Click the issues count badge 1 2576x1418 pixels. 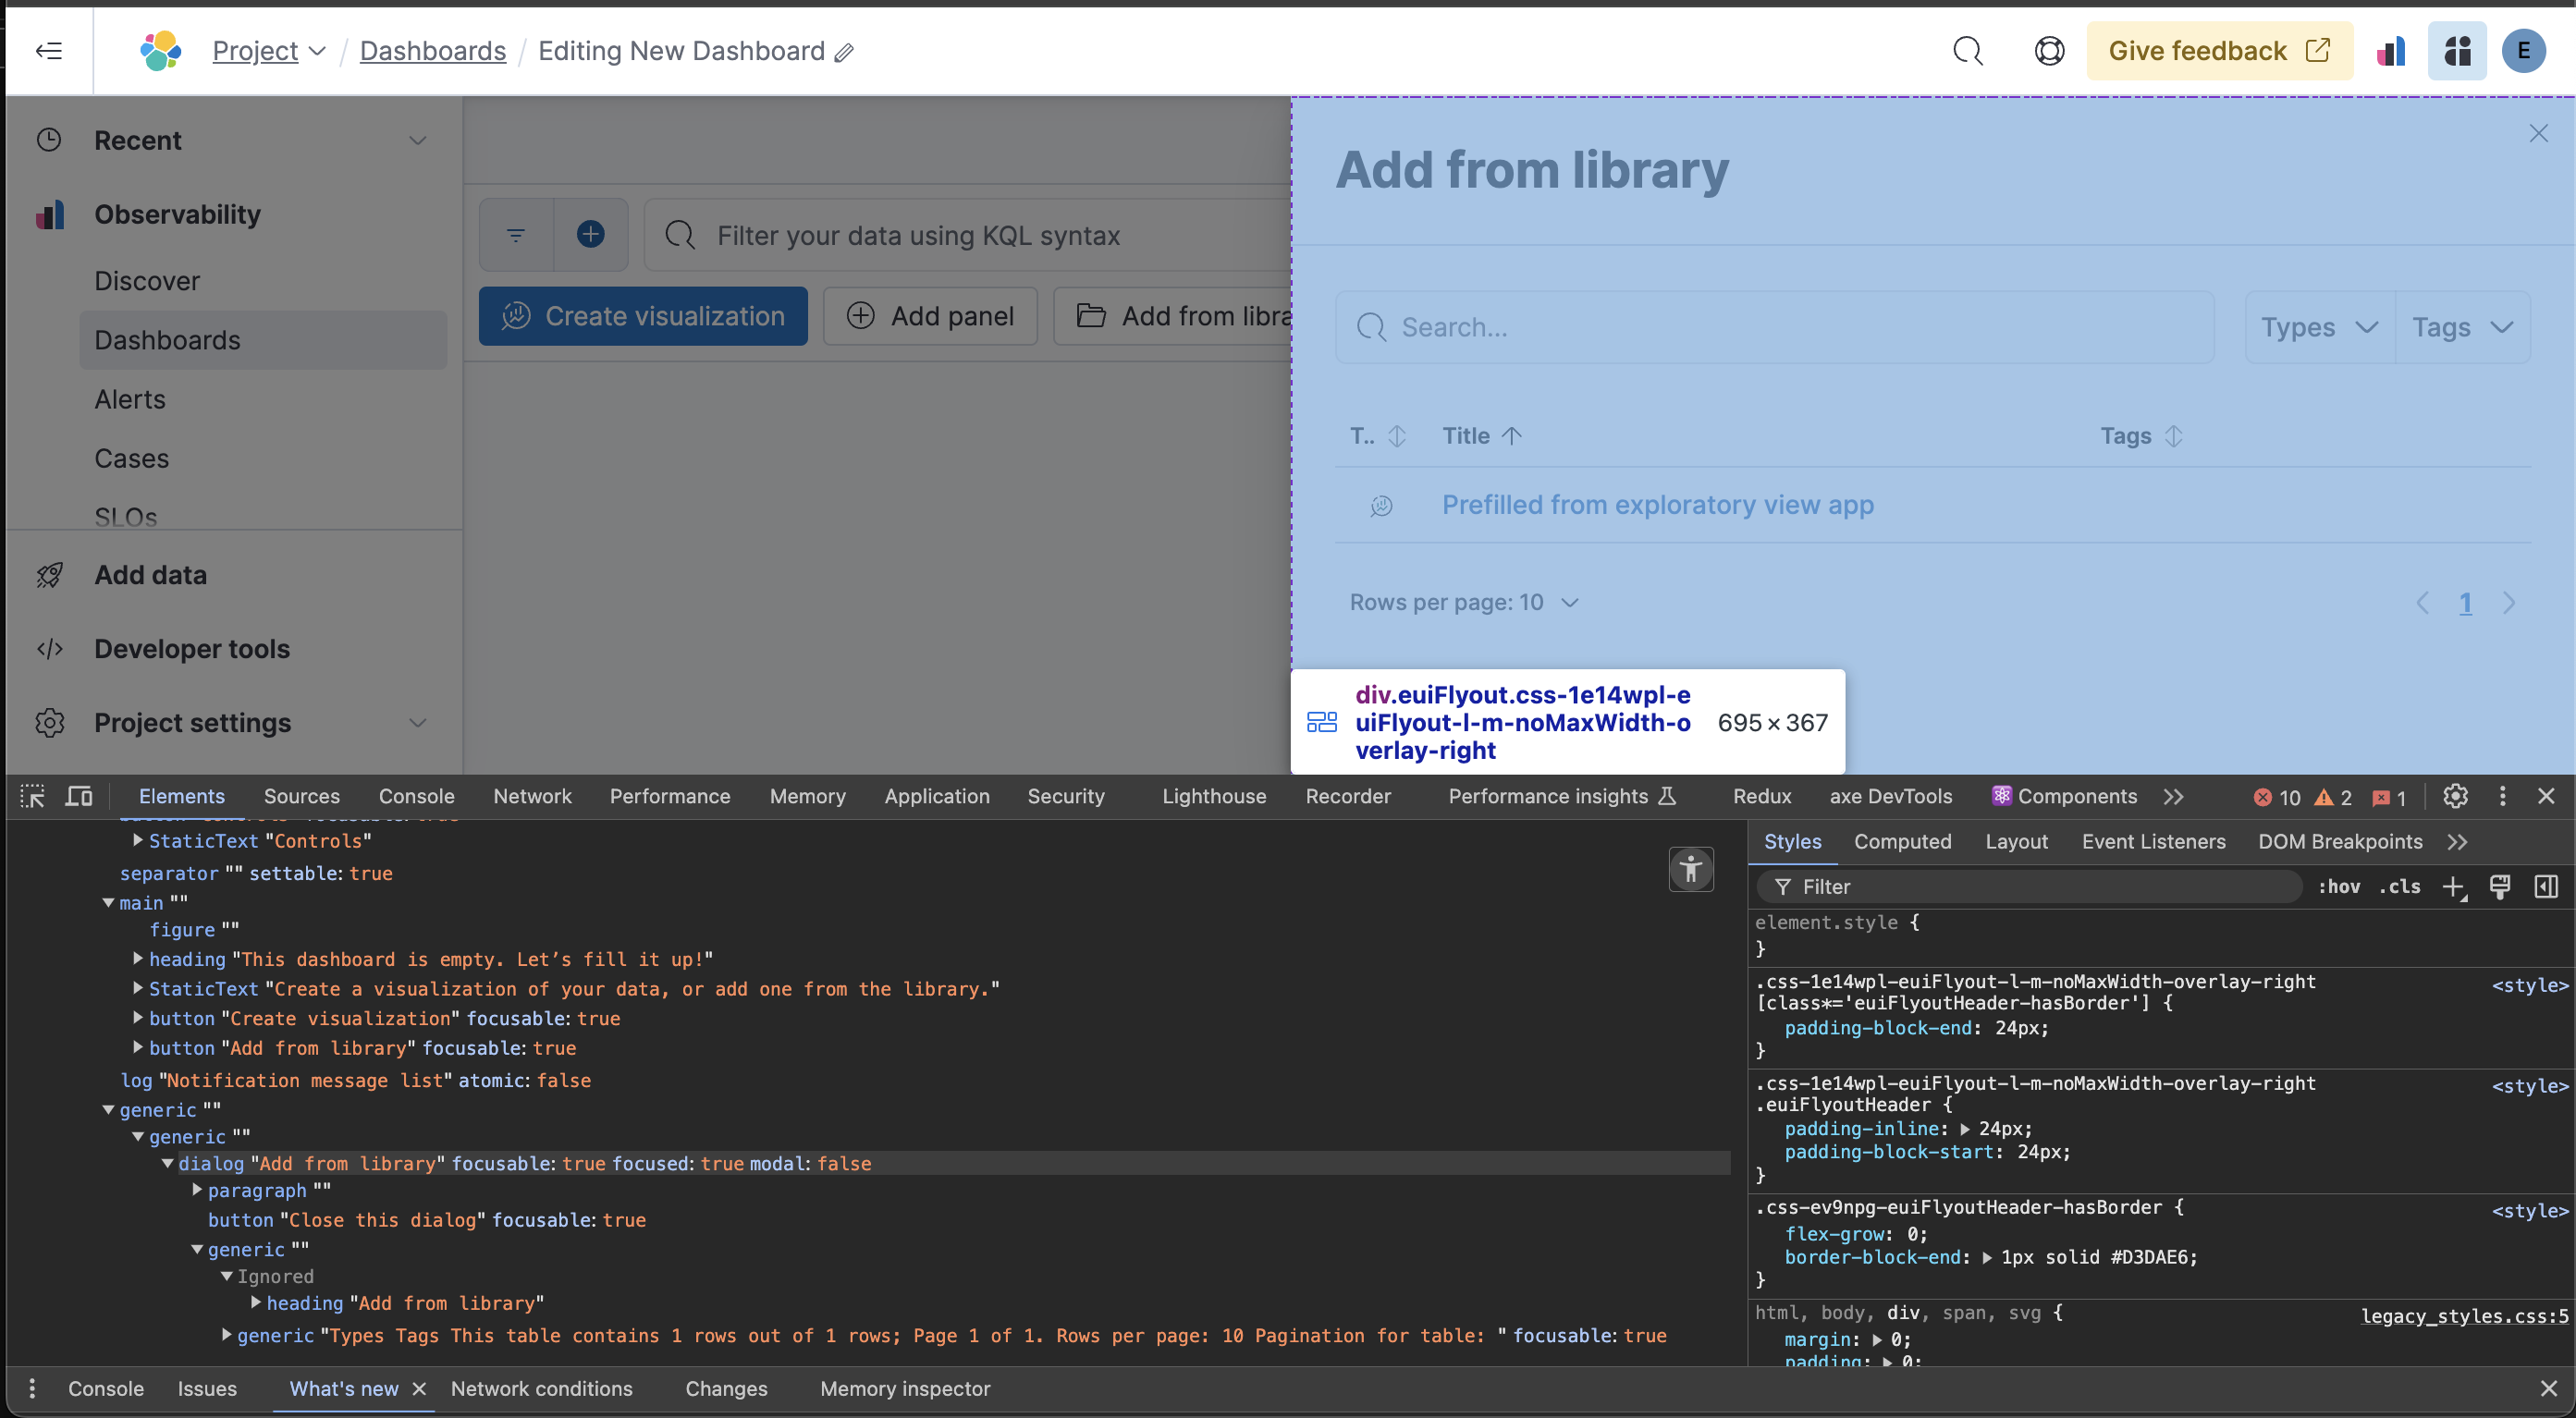(2389, 797)
